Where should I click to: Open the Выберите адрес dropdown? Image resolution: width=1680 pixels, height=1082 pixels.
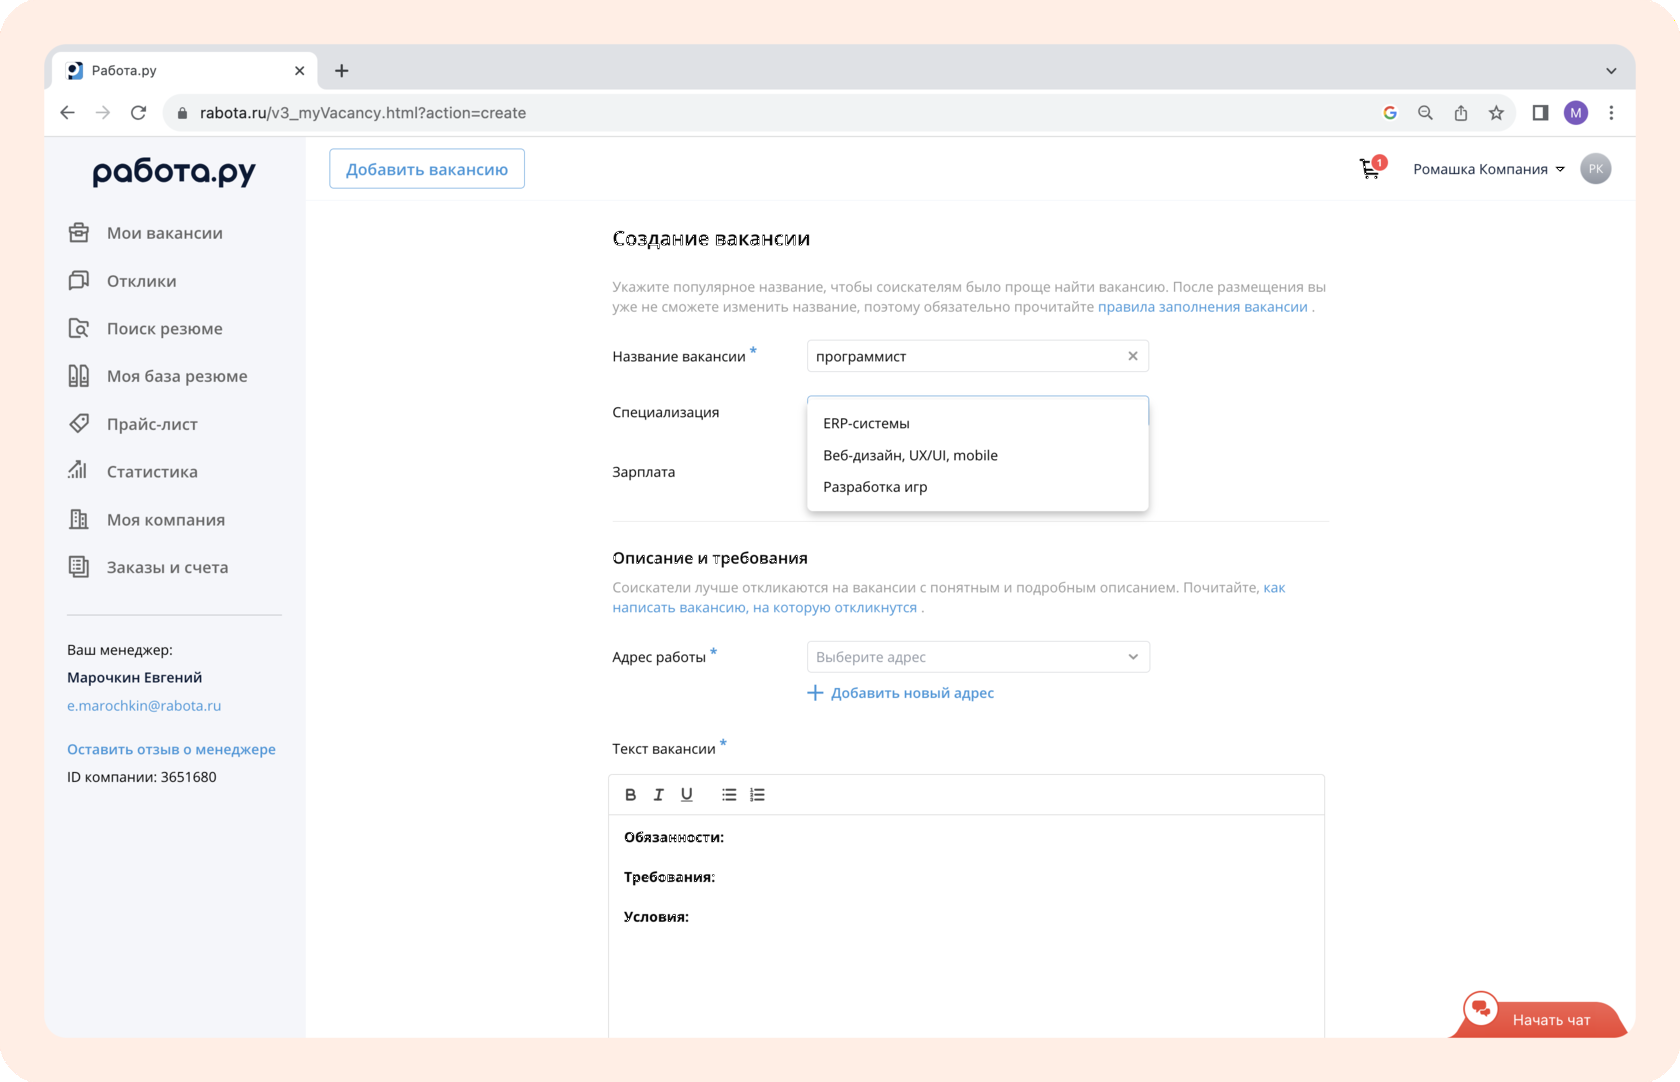pos(978,657)
